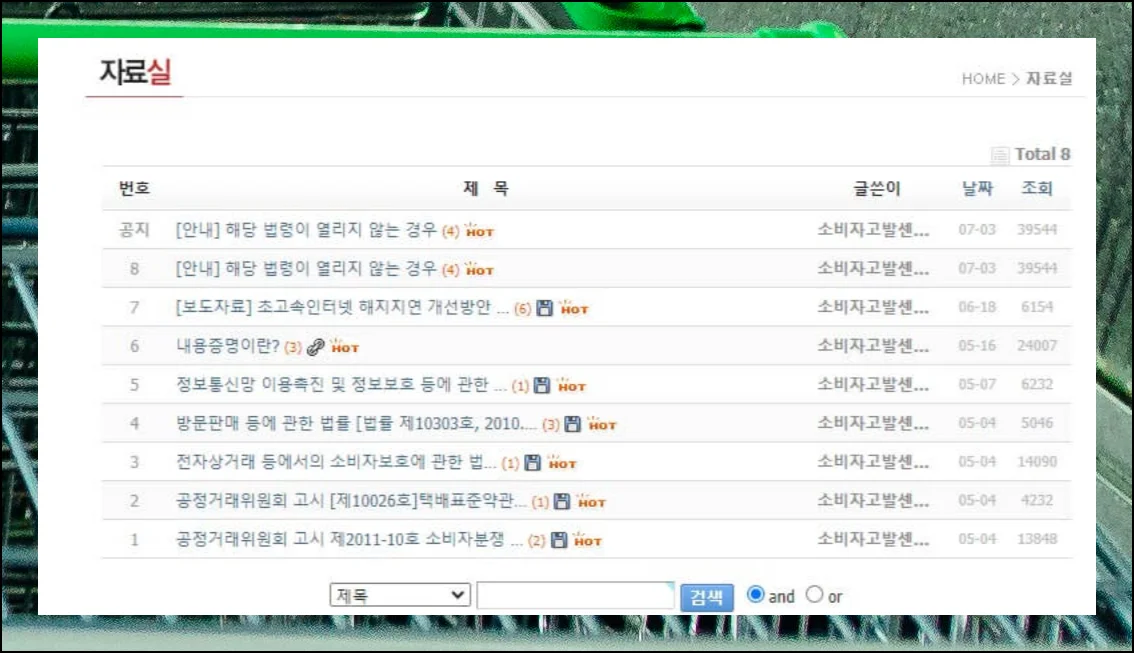Click the save disk icon on row 2
The image size is (1134, 653).
click(562, 501)
